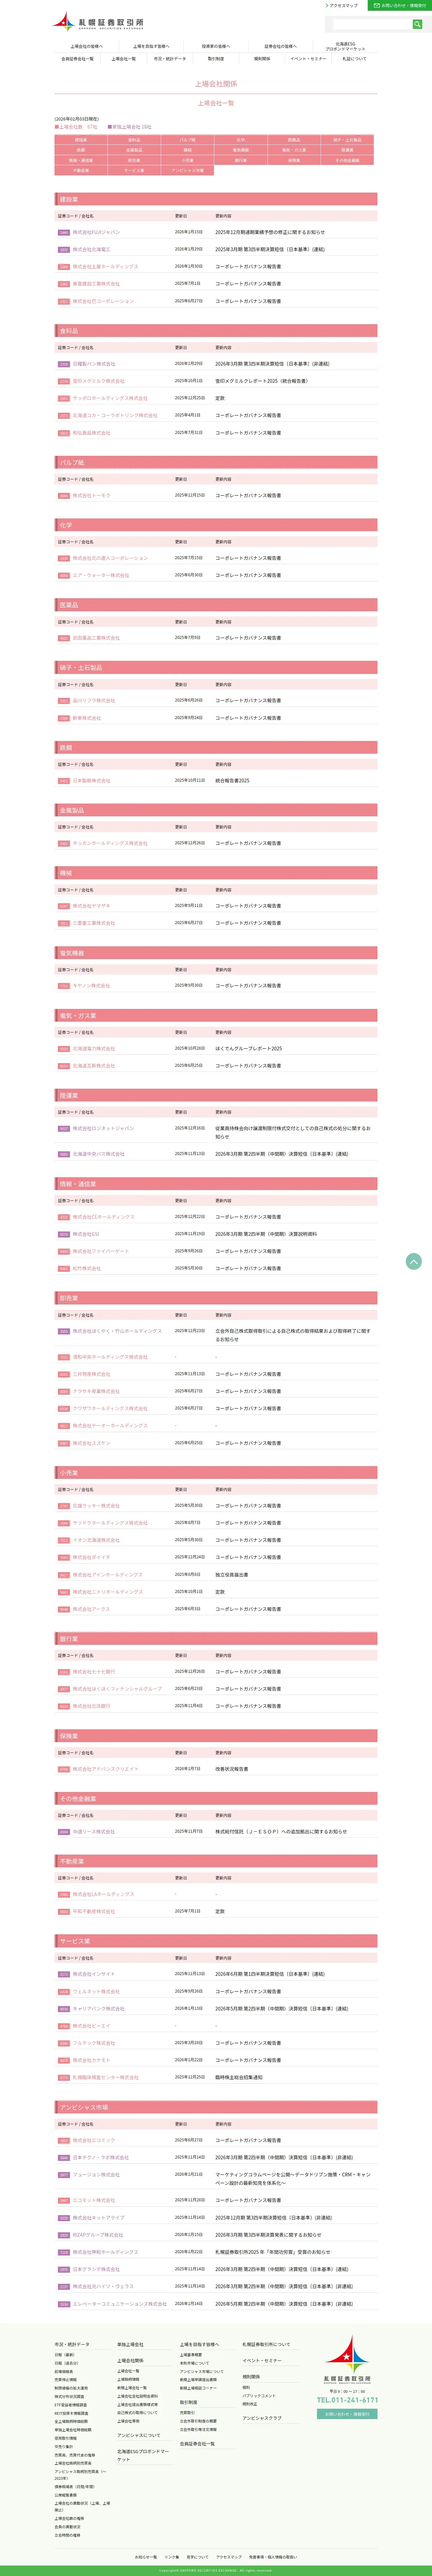
Task: Open the 中道リース株式会社 company link
Action: [94, 1832]
